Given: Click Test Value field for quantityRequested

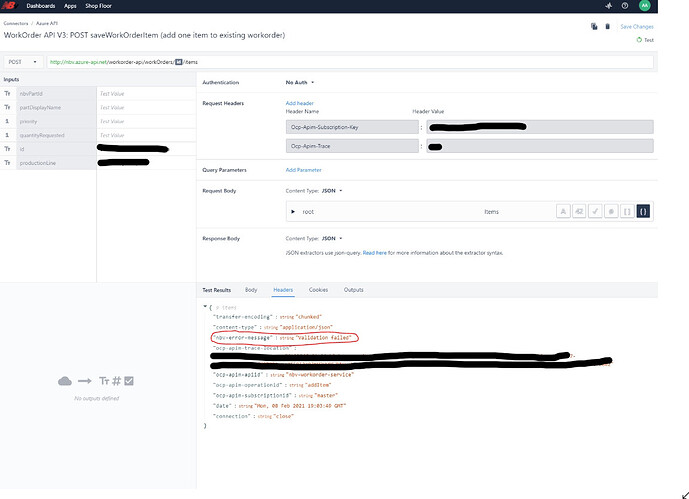Looking at the screenshot, I should point(146,135).
